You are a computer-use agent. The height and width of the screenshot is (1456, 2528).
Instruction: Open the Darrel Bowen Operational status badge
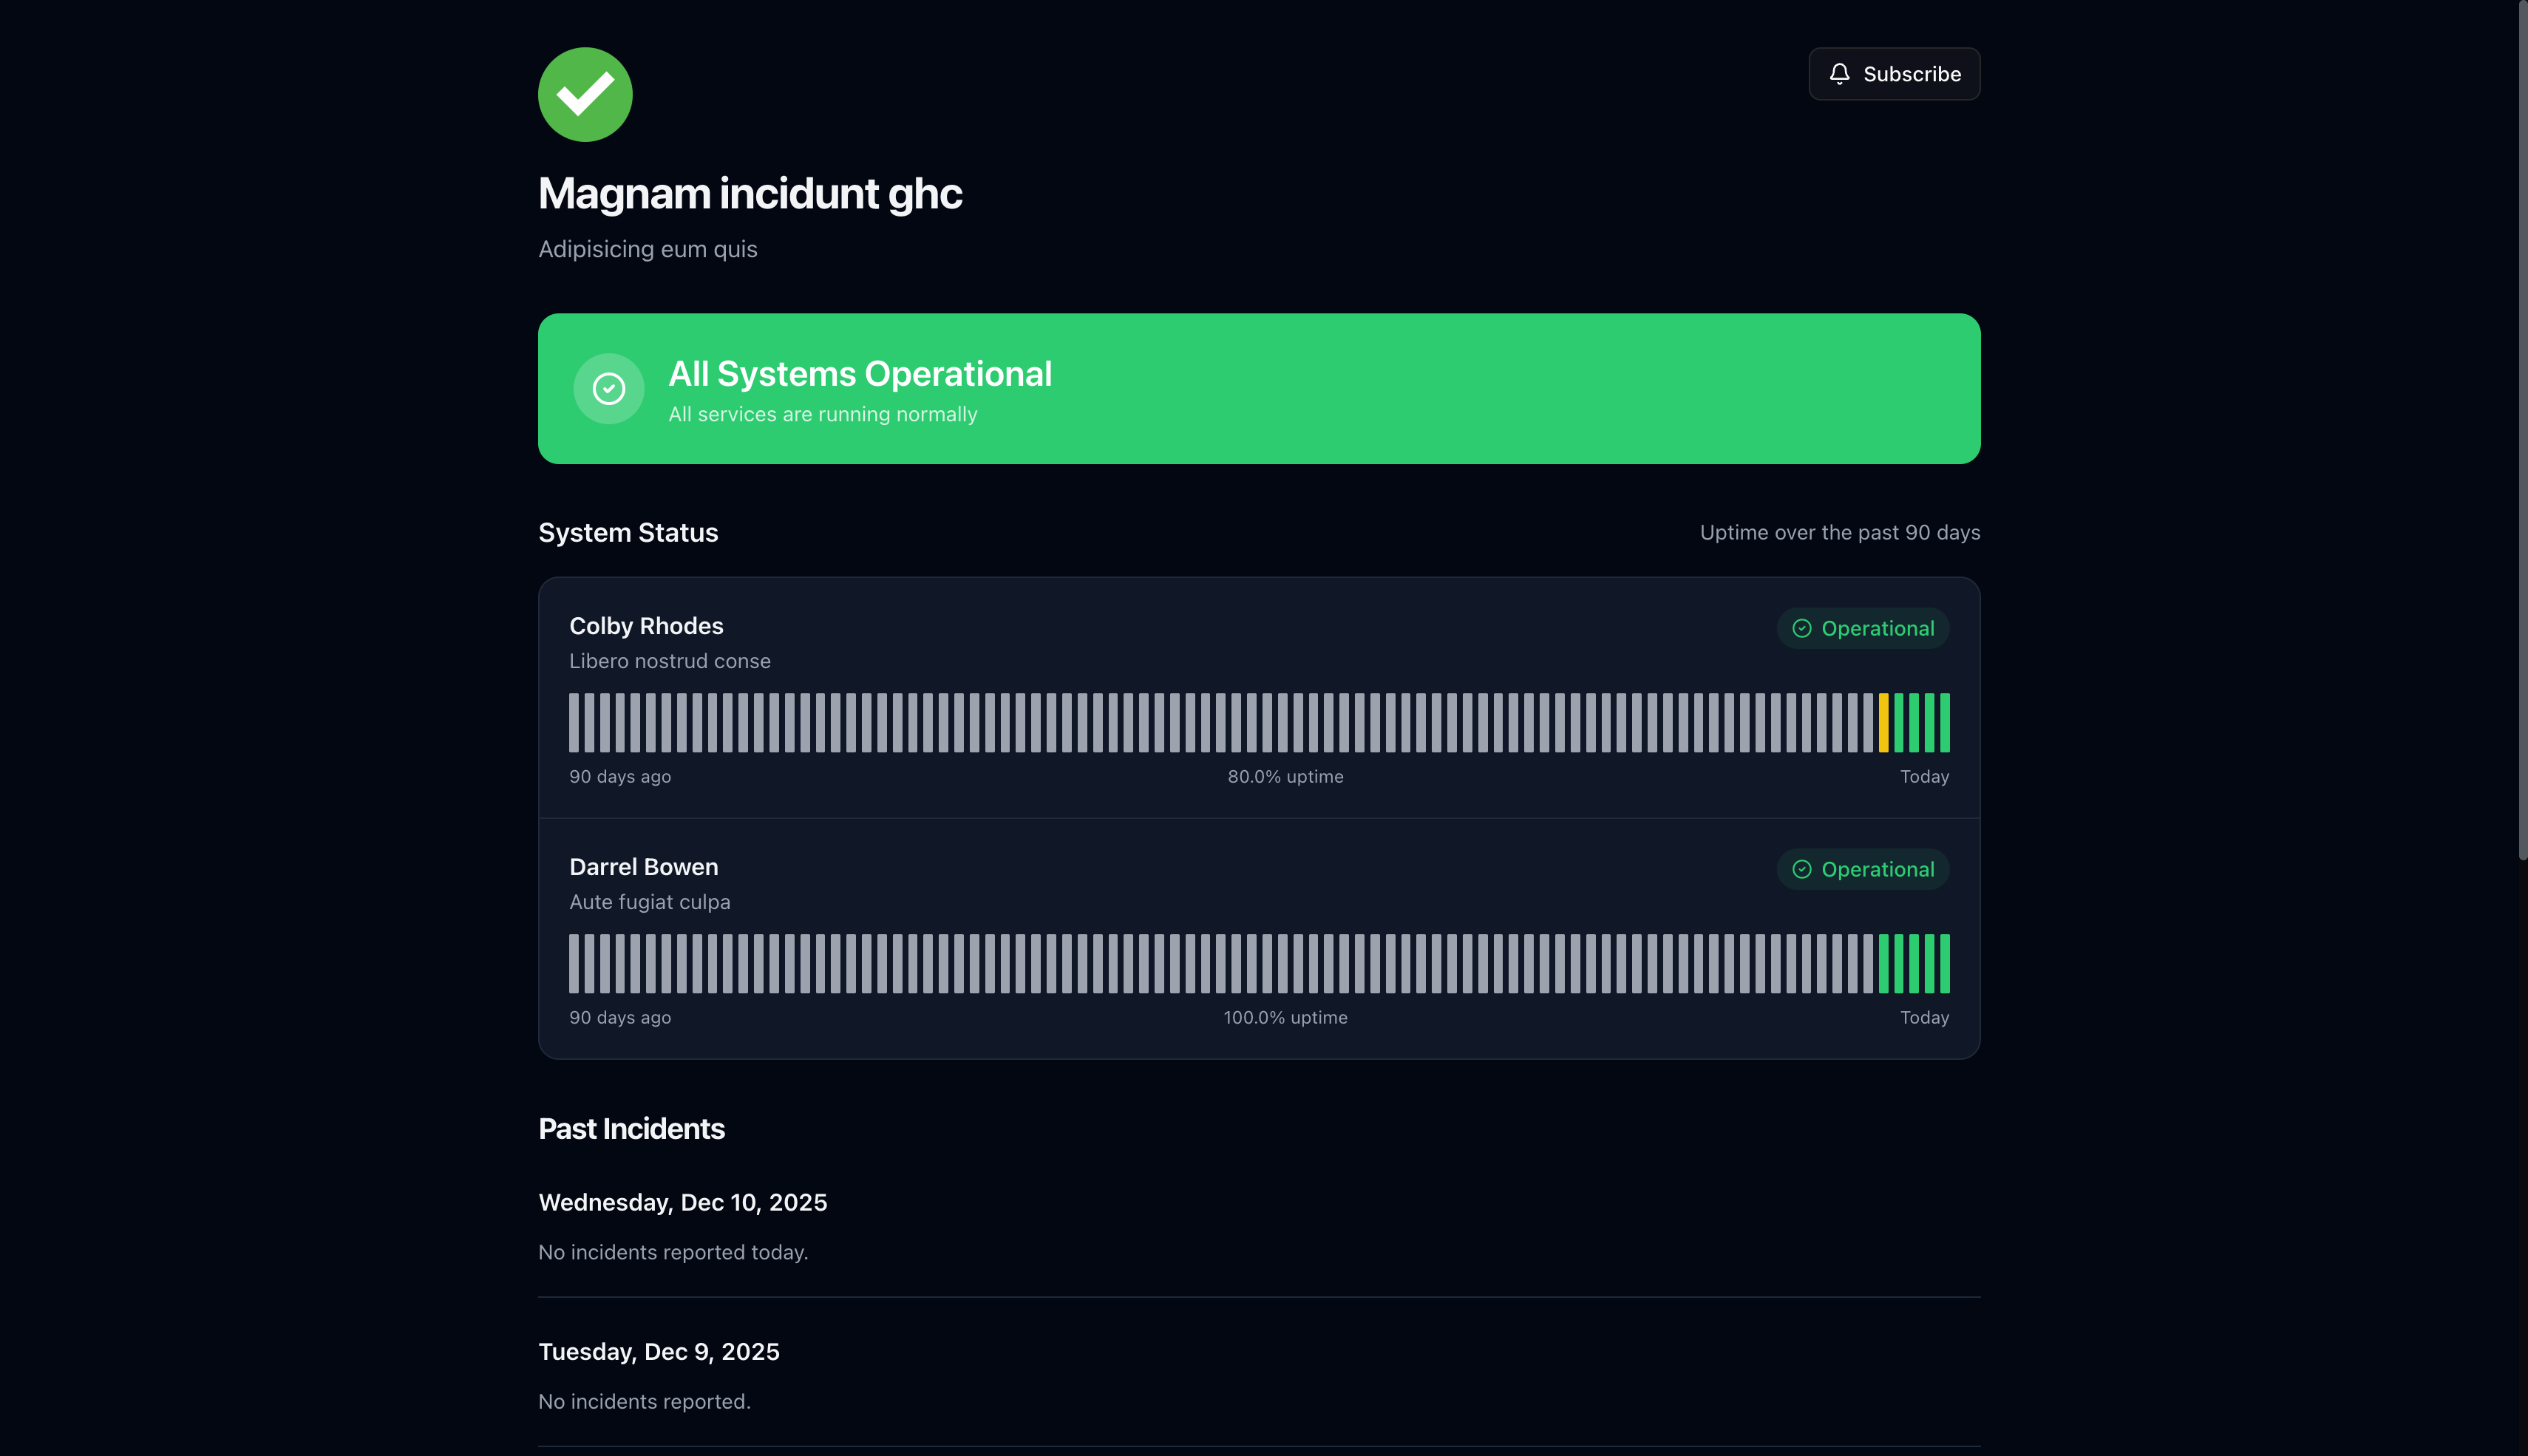[1862, 869]
